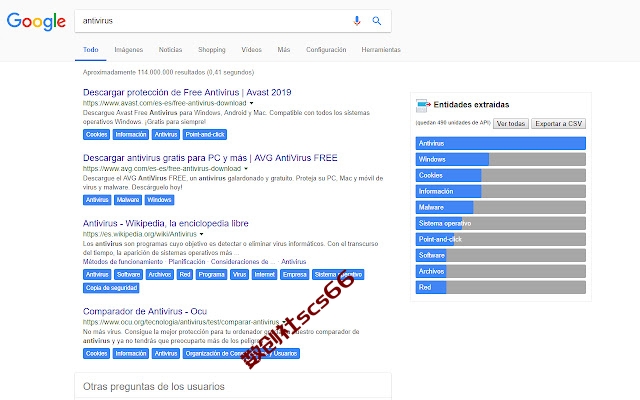Click Antivirus tag under the Avast result
The image size is (640, 400).
click(x=166, y=135)
